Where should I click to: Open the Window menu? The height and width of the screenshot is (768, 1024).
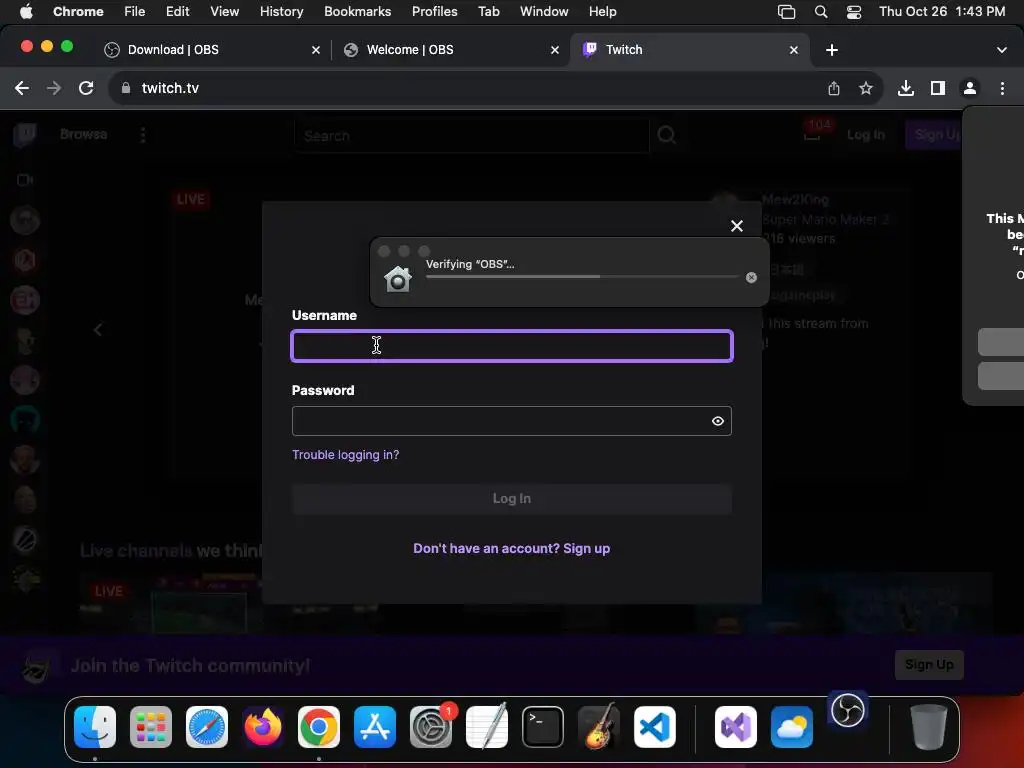point(544,12)
